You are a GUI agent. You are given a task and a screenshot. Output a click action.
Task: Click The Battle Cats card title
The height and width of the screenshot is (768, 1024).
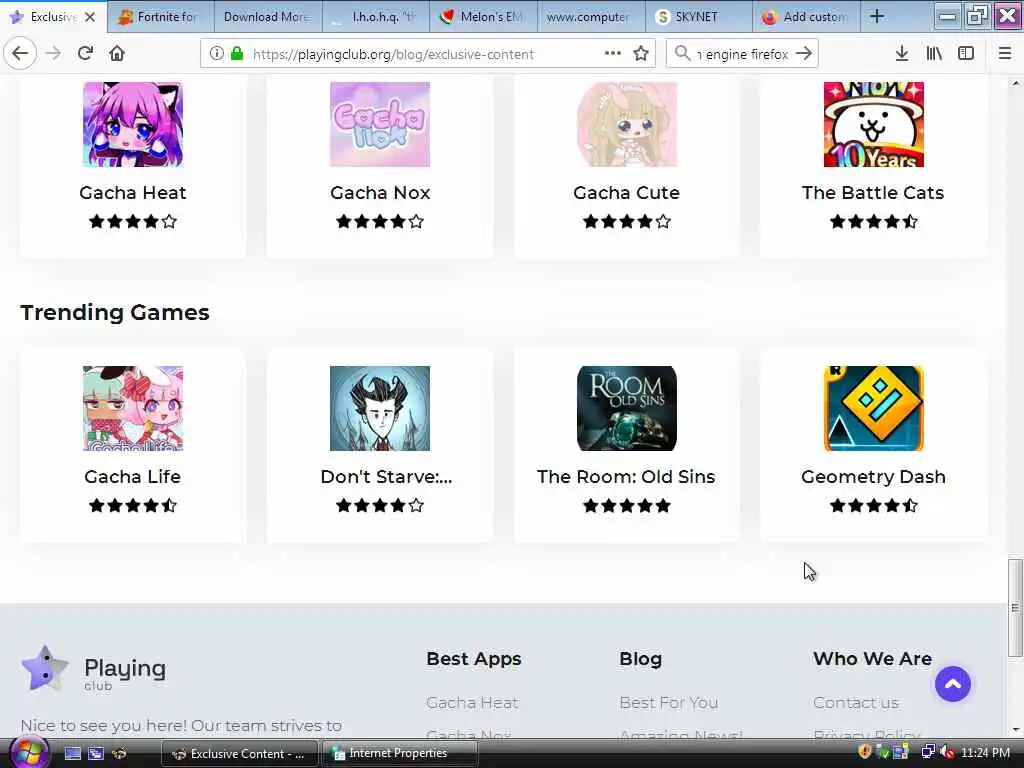point(873,193)
